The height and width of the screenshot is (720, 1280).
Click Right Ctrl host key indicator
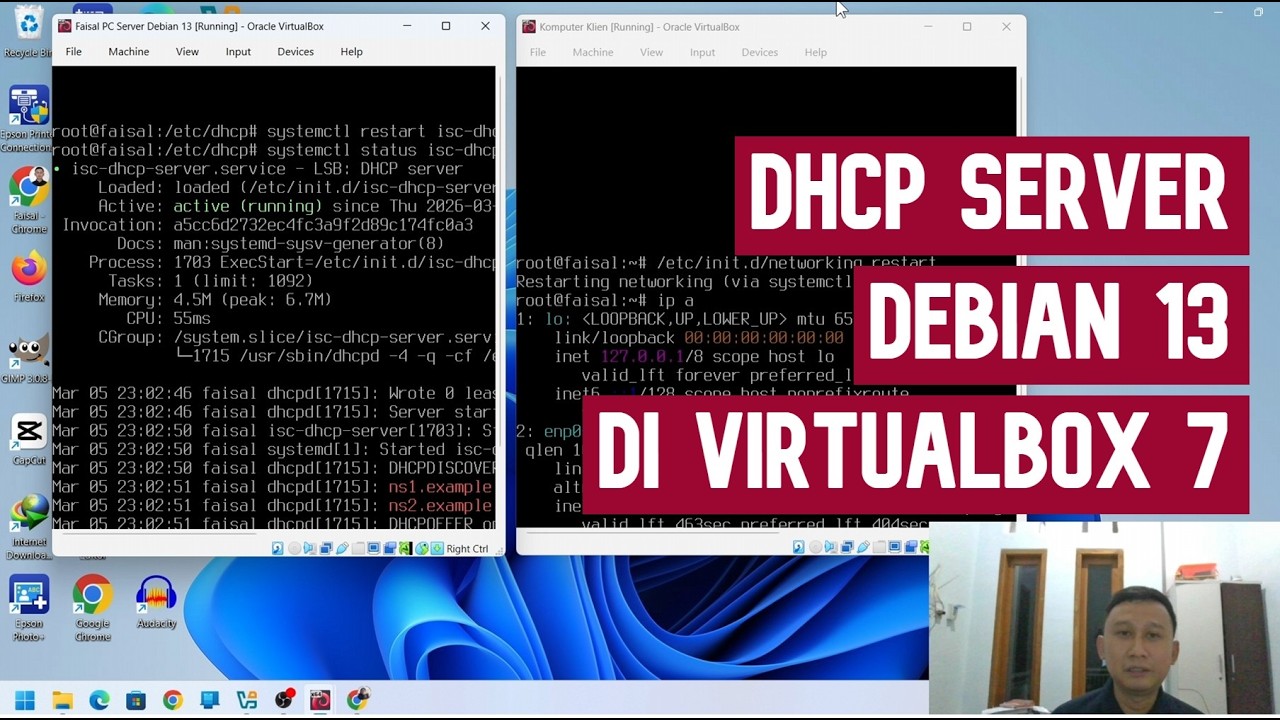point(467,548)
